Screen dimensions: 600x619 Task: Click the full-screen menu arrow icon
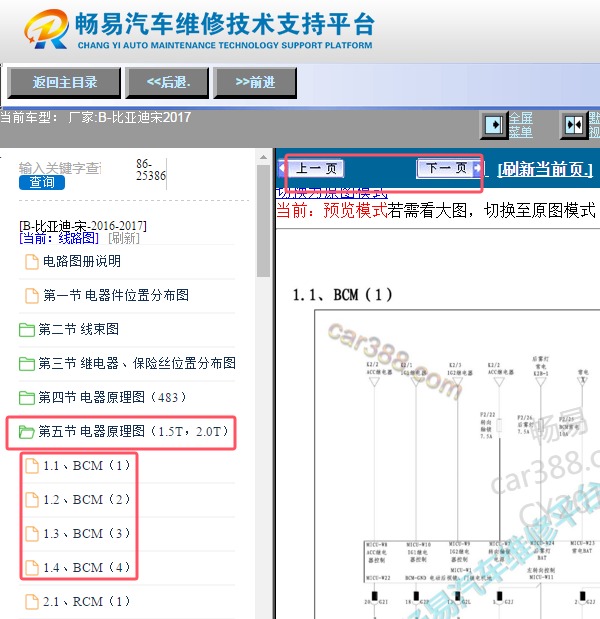[x=494, y=125]
